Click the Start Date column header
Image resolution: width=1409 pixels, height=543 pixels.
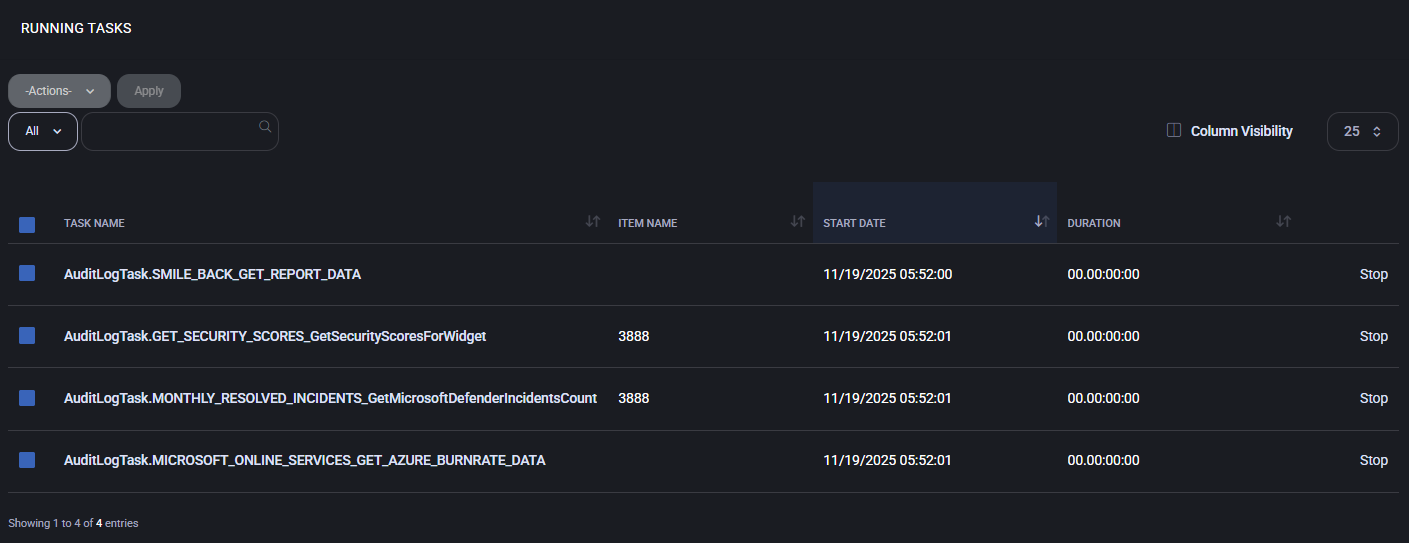click(854, 223)
